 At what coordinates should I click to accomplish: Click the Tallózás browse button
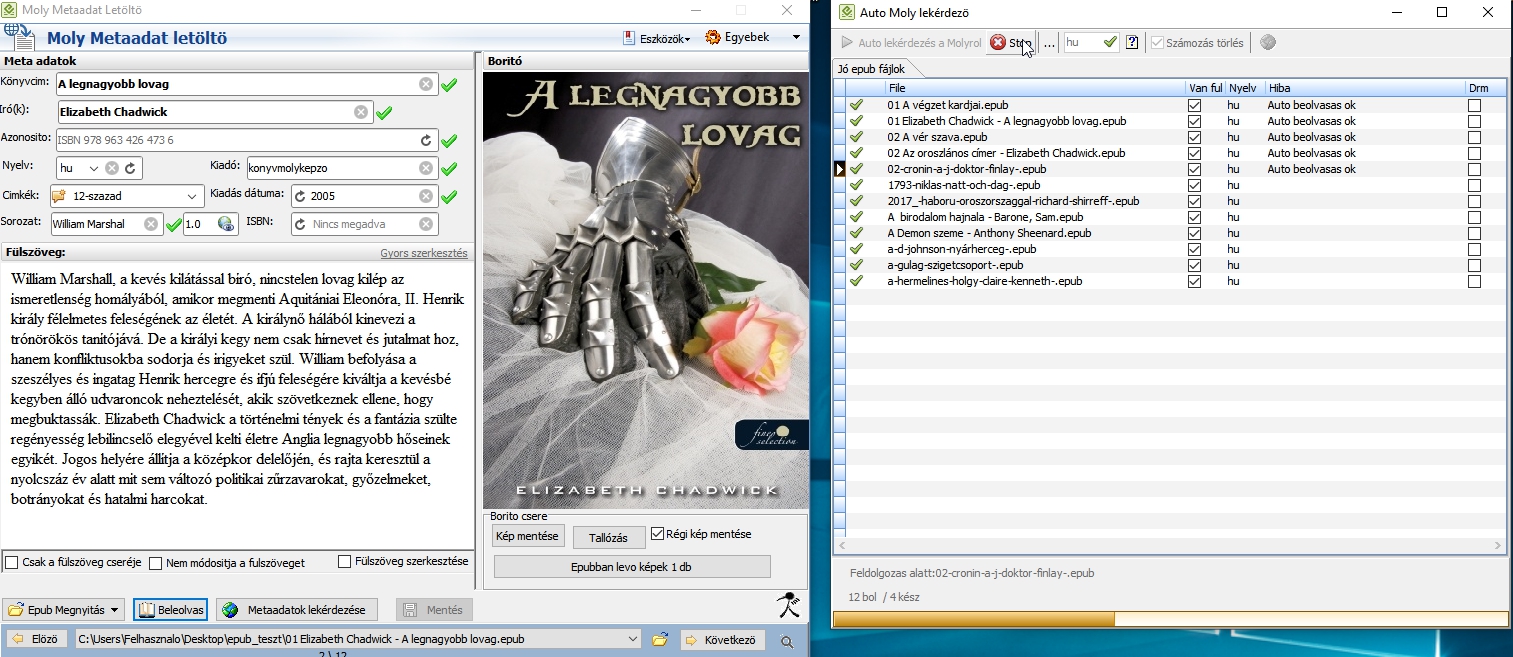pos(609,537)
